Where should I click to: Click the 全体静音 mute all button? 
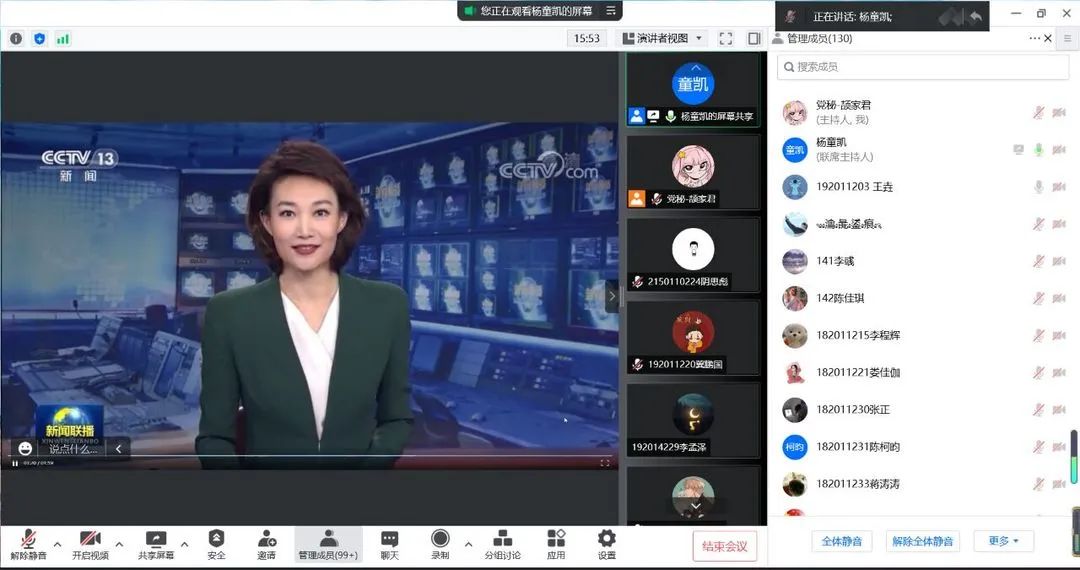point(841,541)
